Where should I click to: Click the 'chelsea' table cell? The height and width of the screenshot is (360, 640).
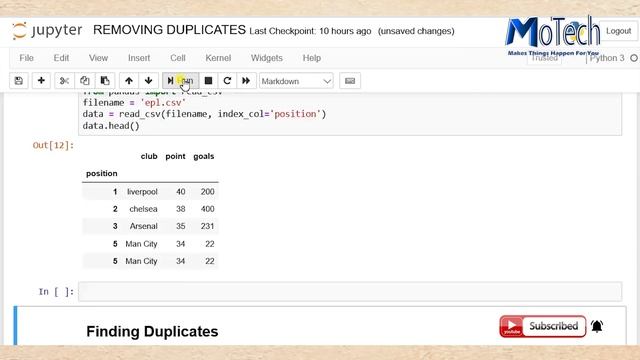pos(143,209)
